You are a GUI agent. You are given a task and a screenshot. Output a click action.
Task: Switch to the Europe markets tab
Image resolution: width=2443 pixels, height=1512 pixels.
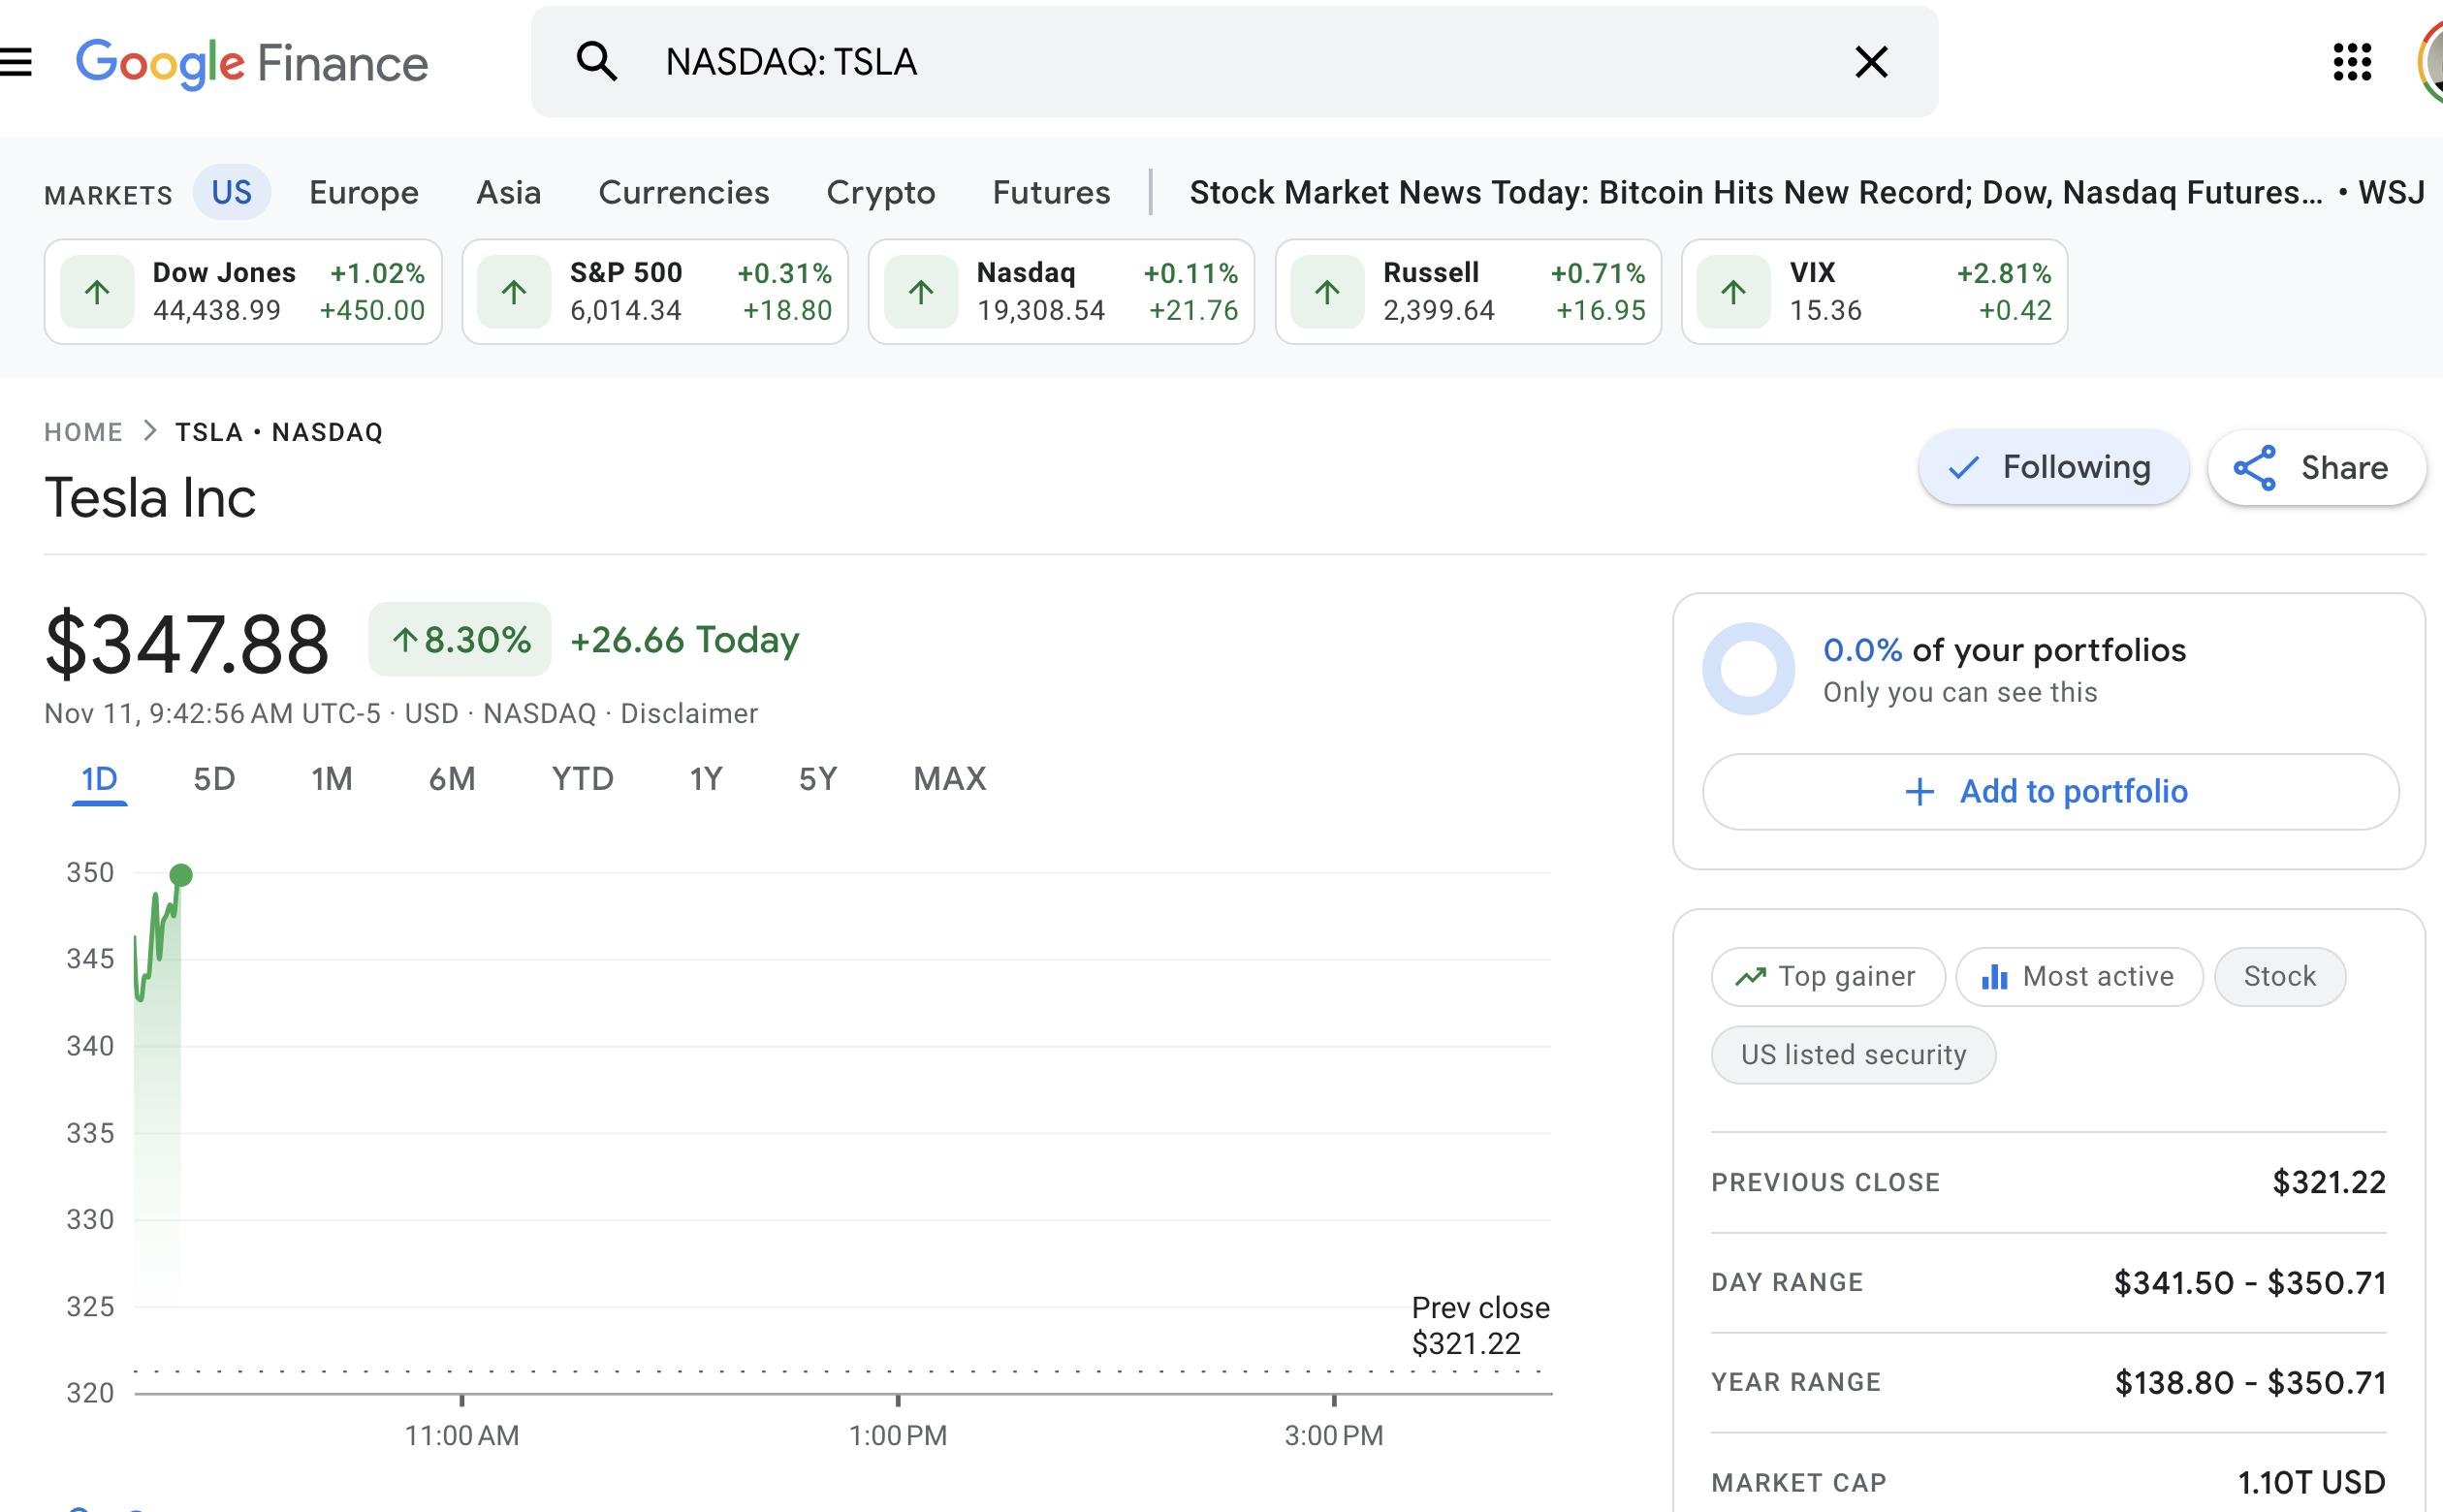364,192
